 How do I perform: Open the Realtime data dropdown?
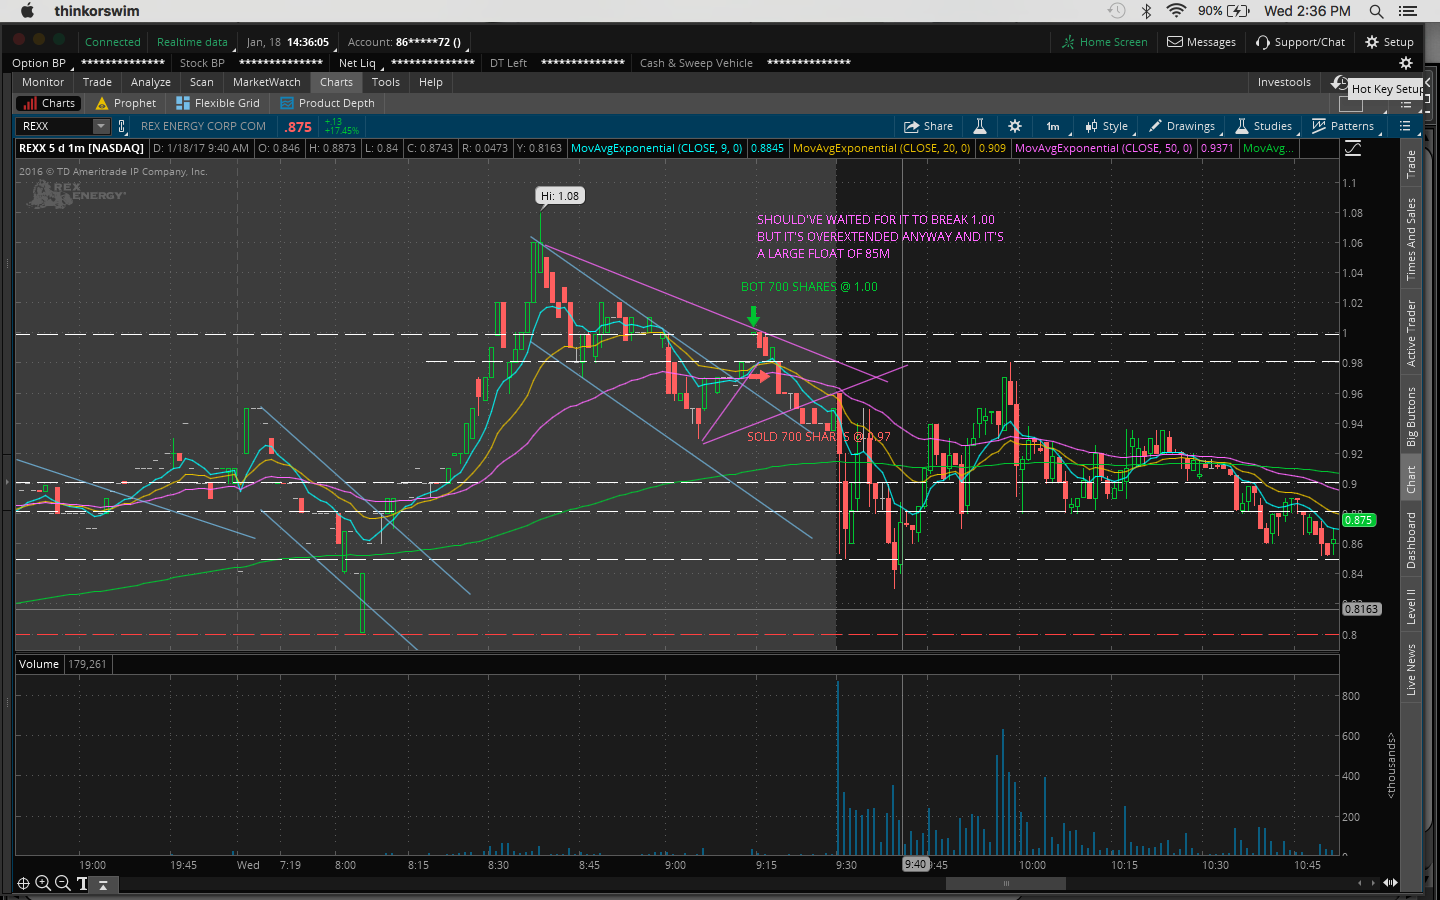pos(192,42)
